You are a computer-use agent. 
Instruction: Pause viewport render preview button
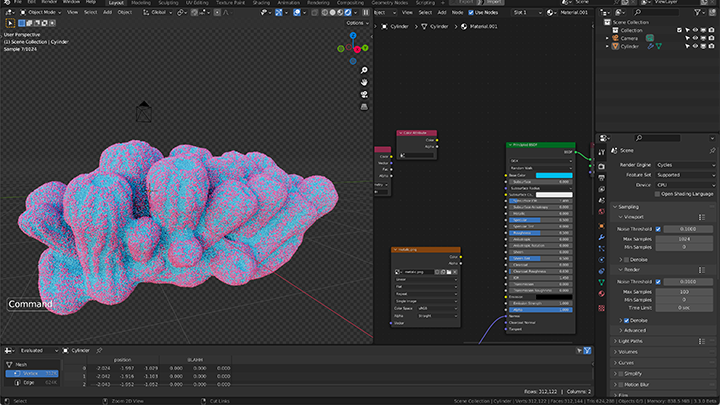[x=366, y=12]
